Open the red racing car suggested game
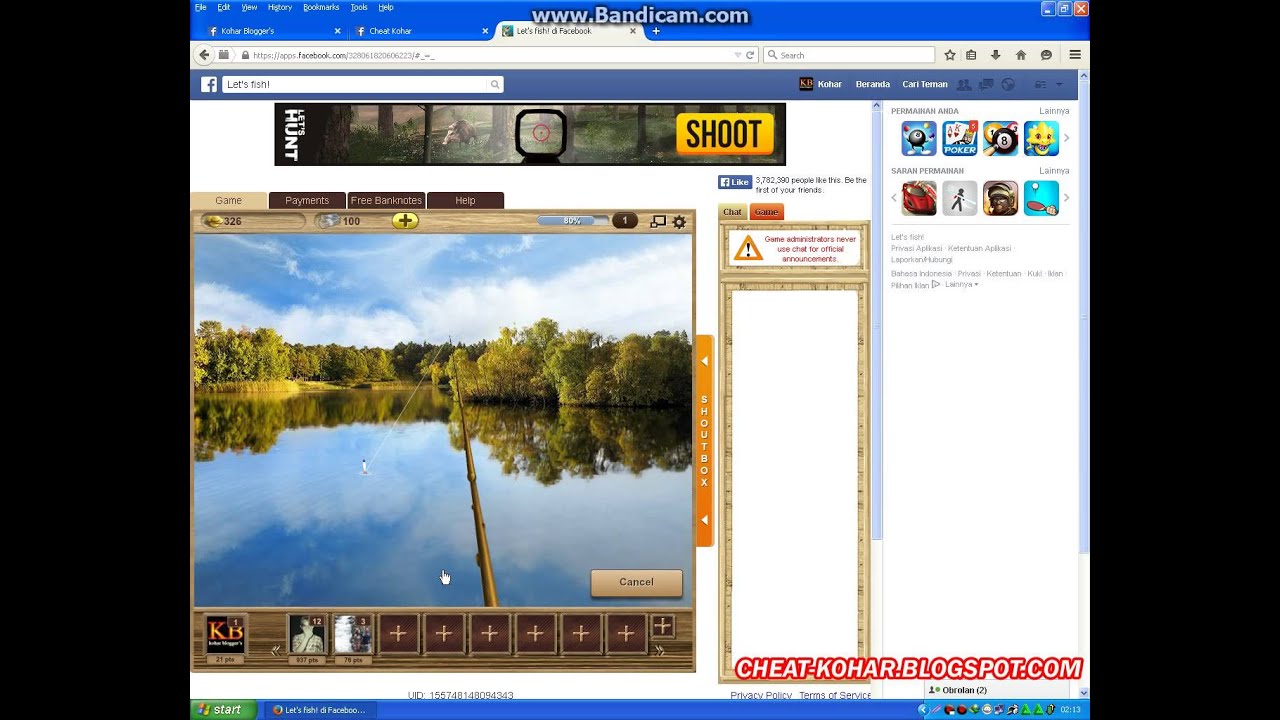 pos(919,198)
